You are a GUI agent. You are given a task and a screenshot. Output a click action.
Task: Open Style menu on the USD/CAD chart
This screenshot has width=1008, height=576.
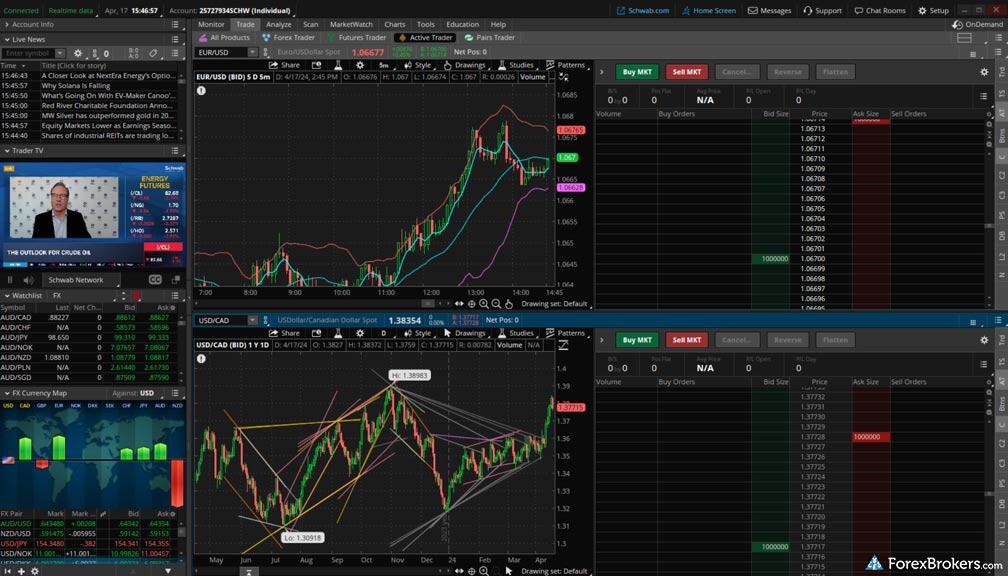417,333
